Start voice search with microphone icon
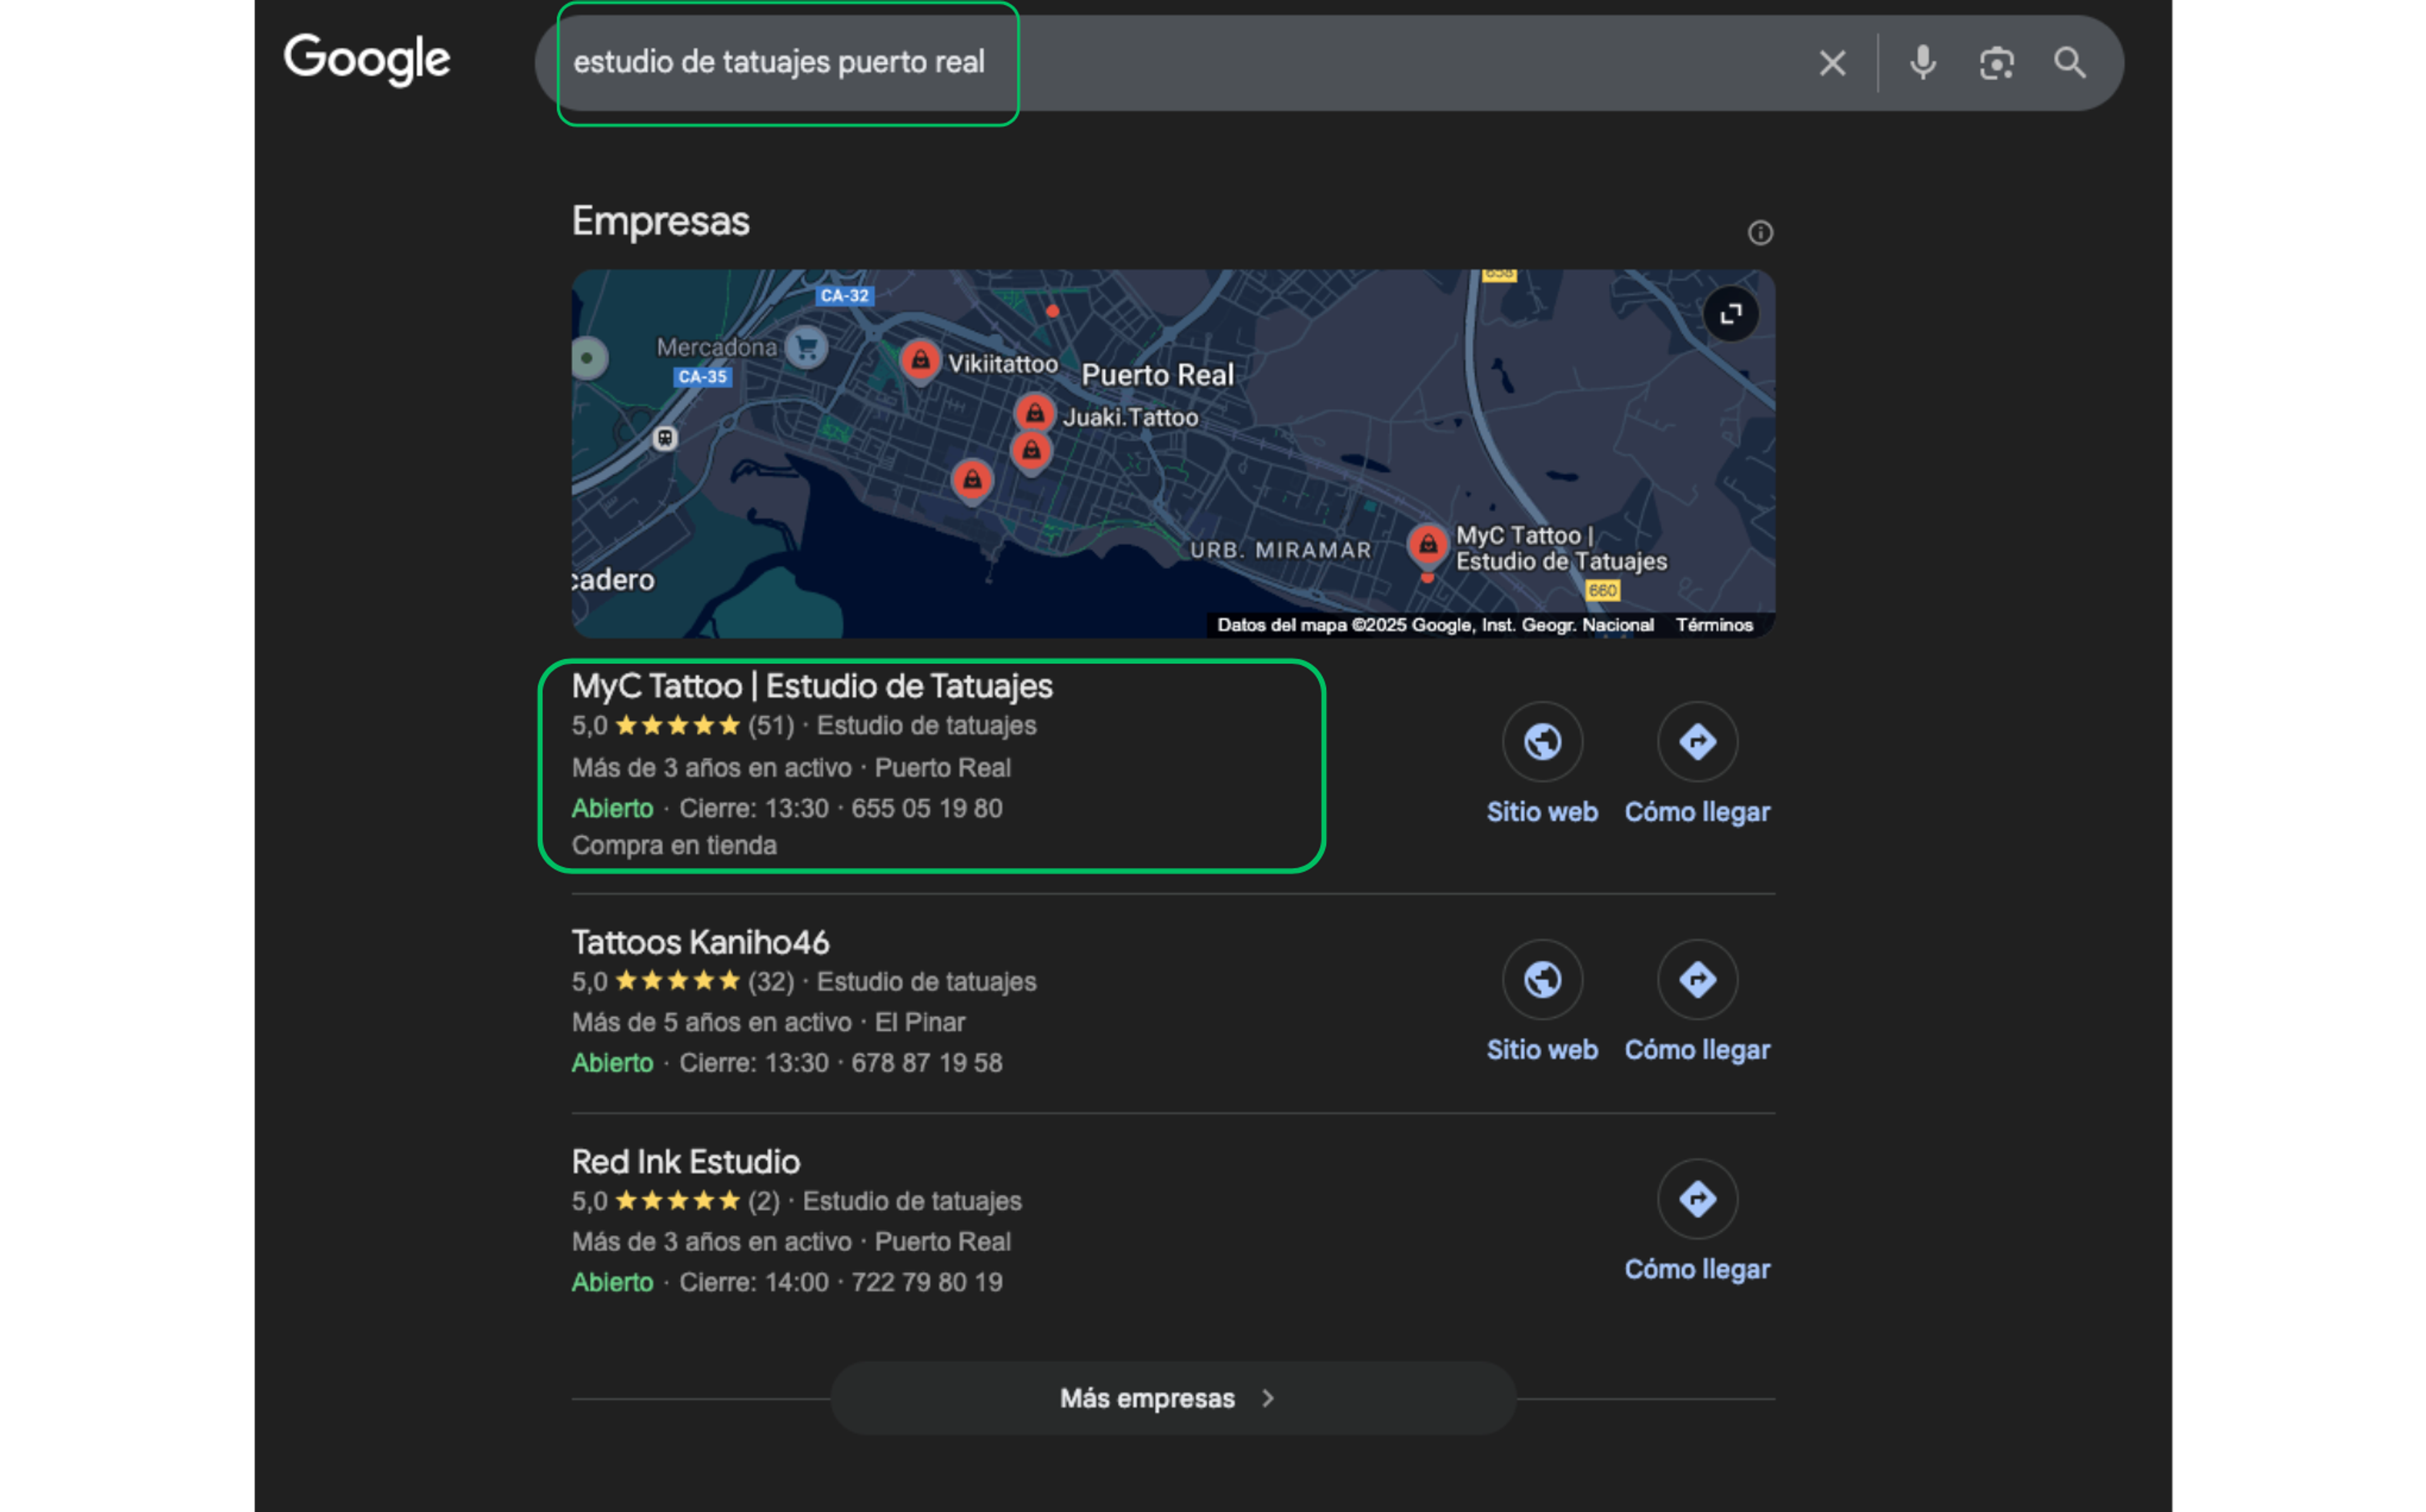2426x1512 pixels. pos(1922,63)
